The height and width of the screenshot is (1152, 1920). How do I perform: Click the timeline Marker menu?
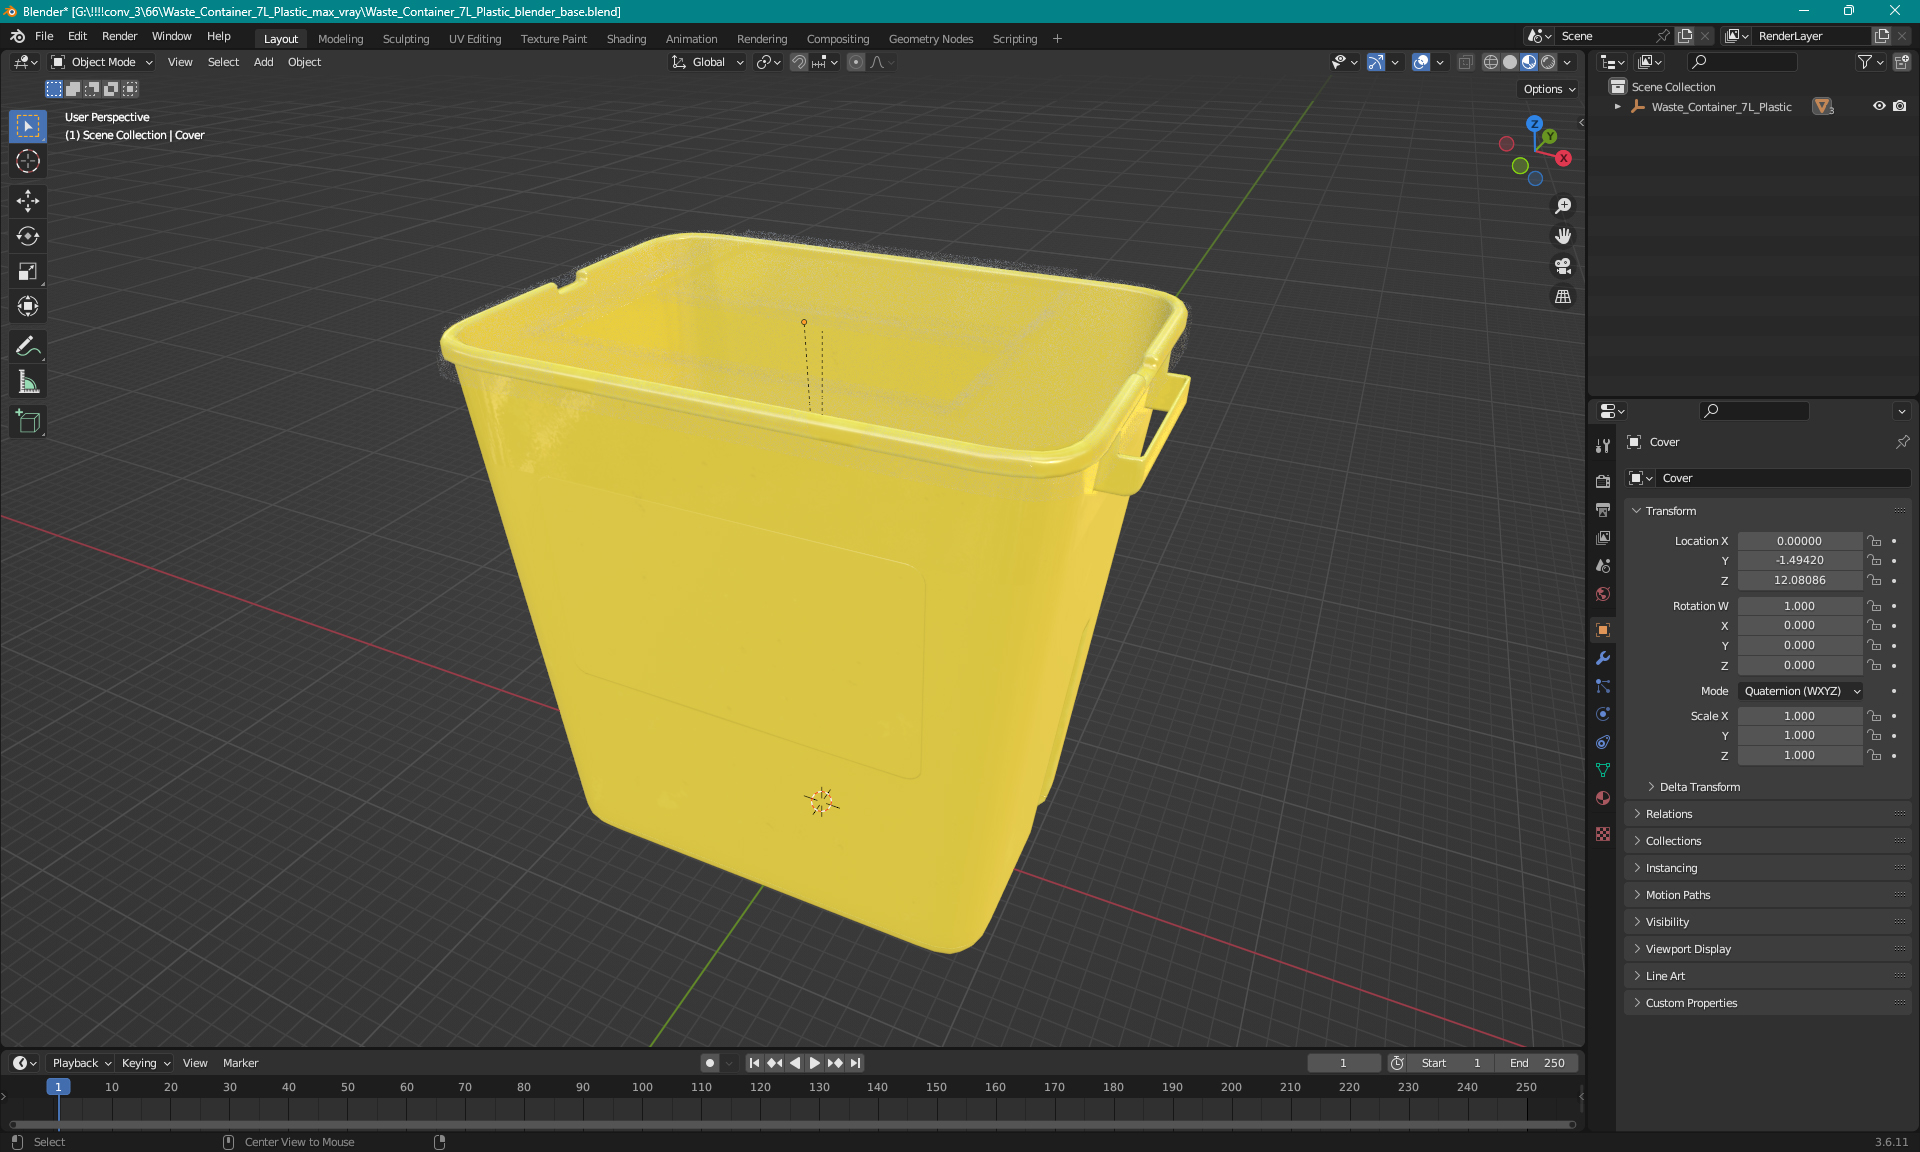pos(240,1063)
